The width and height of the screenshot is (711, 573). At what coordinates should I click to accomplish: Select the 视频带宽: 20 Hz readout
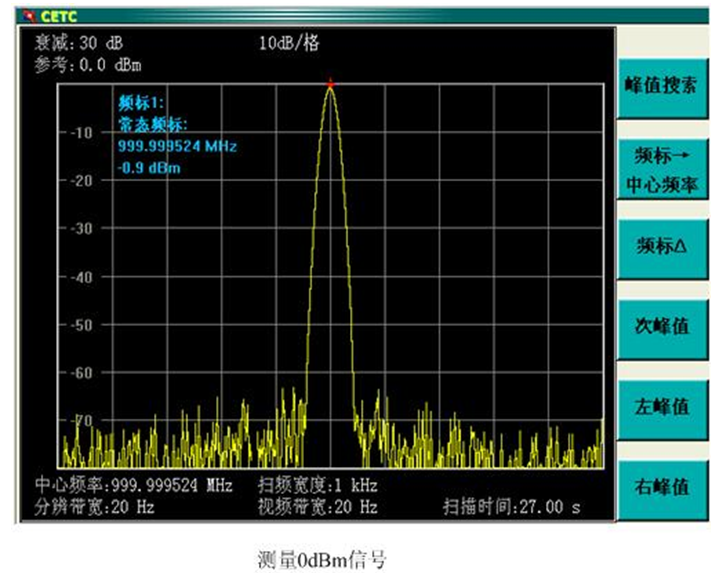click(x=318, y=507)
